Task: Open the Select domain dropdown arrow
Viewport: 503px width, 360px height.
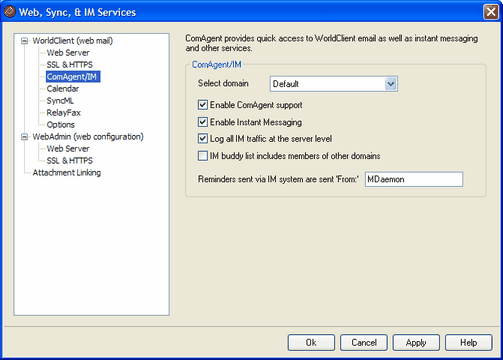Action: click(391, 84)
